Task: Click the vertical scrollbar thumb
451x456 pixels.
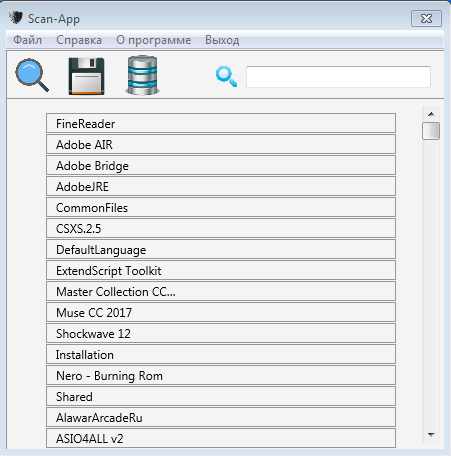Action: [431, 131]
